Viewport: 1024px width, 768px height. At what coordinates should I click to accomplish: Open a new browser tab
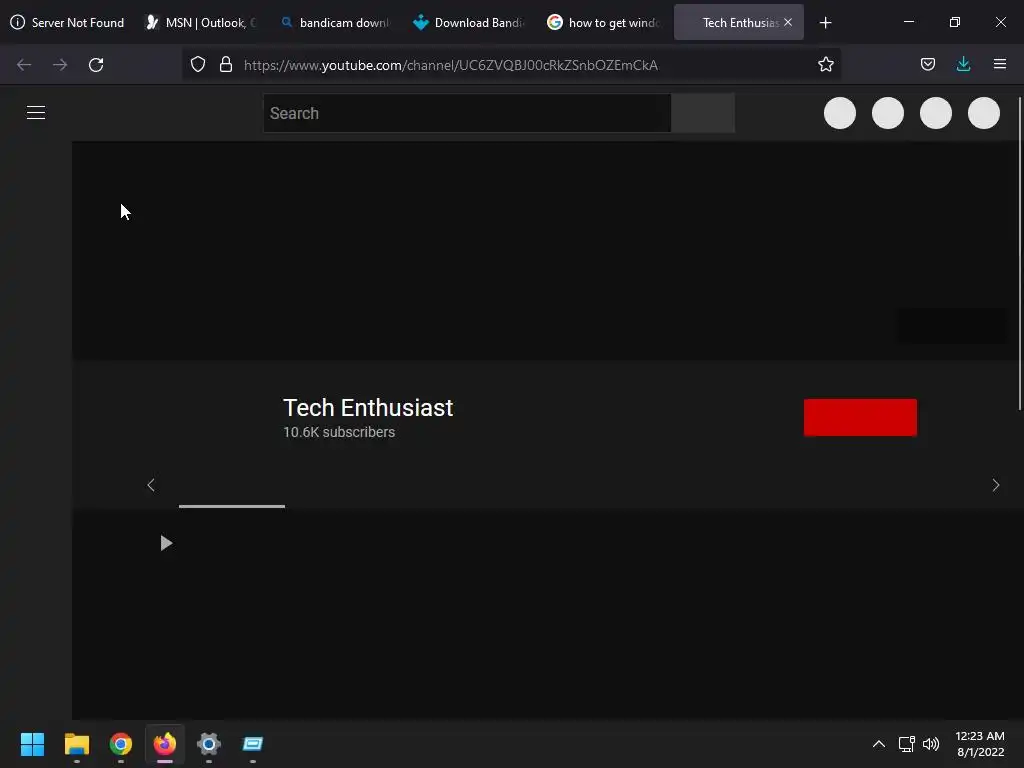[x=825, y=23]
